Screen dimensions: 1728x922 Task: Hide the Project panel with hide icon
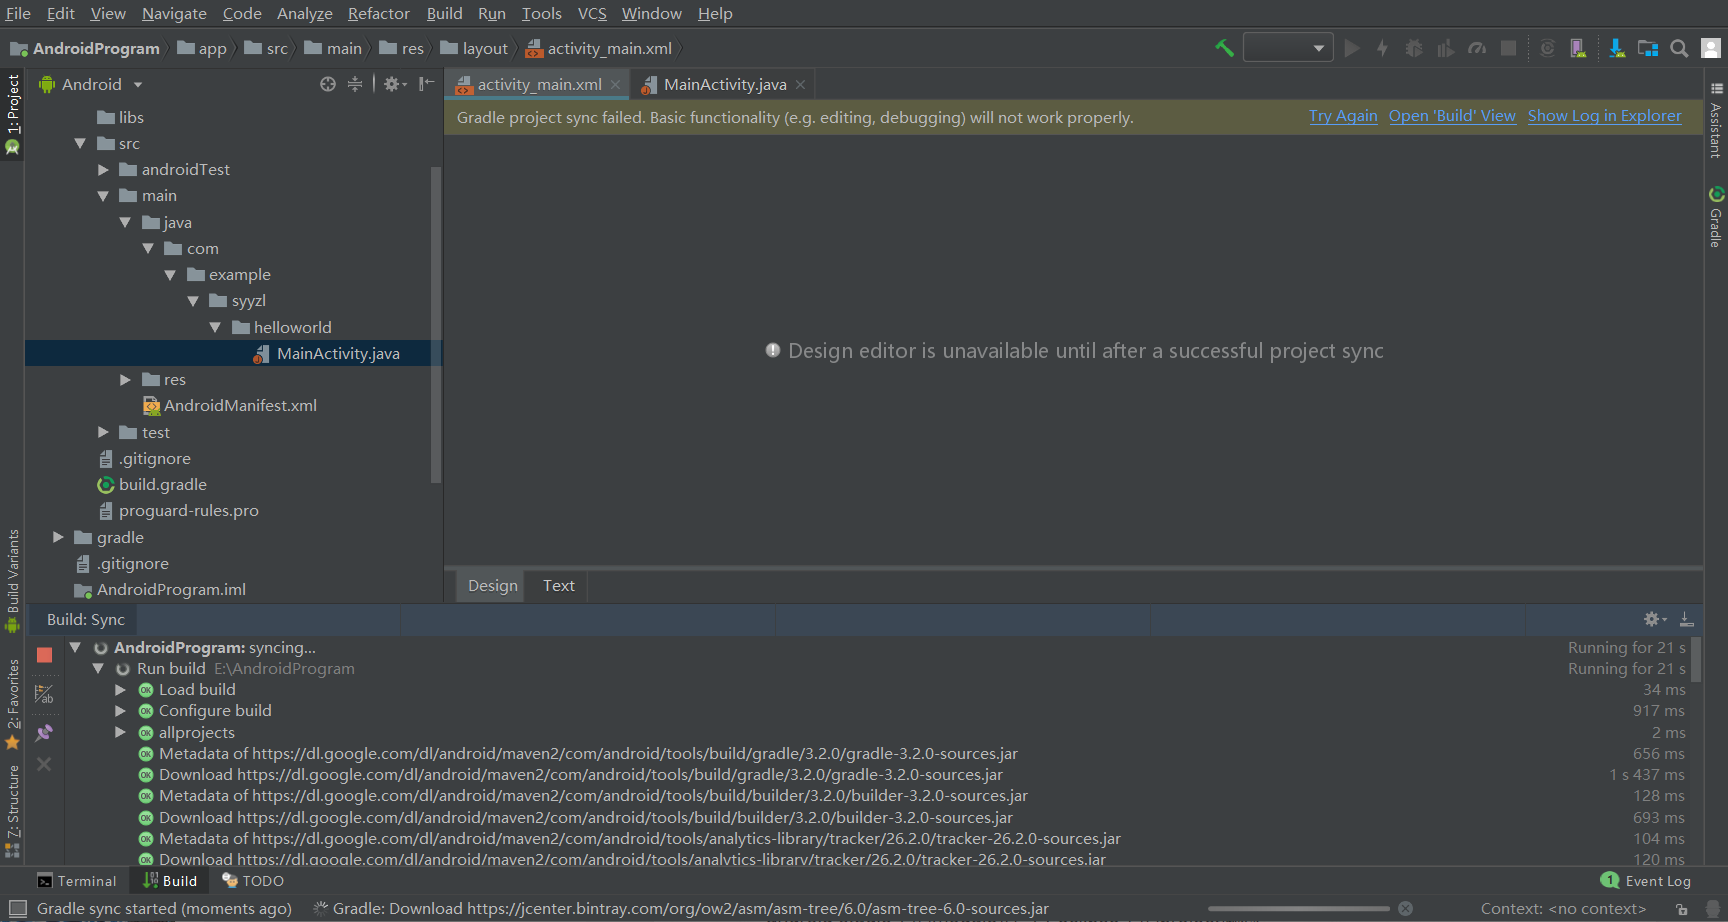click(427, 84)
